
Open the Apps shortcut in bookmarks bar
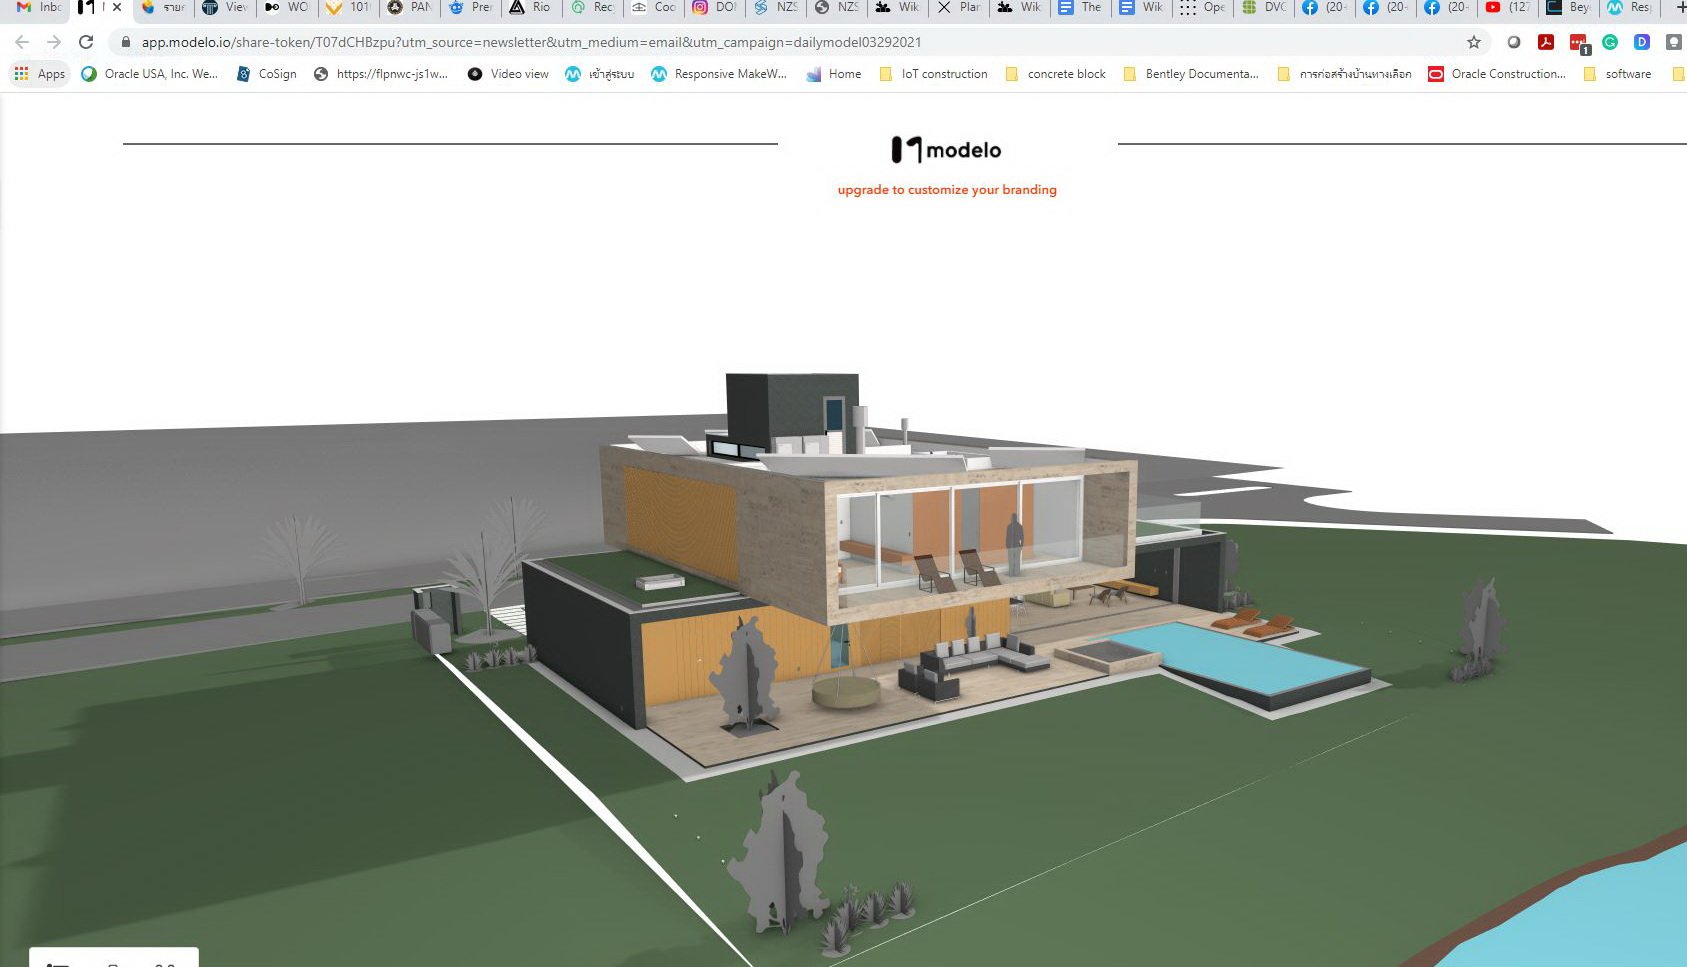tap(40, 74)
